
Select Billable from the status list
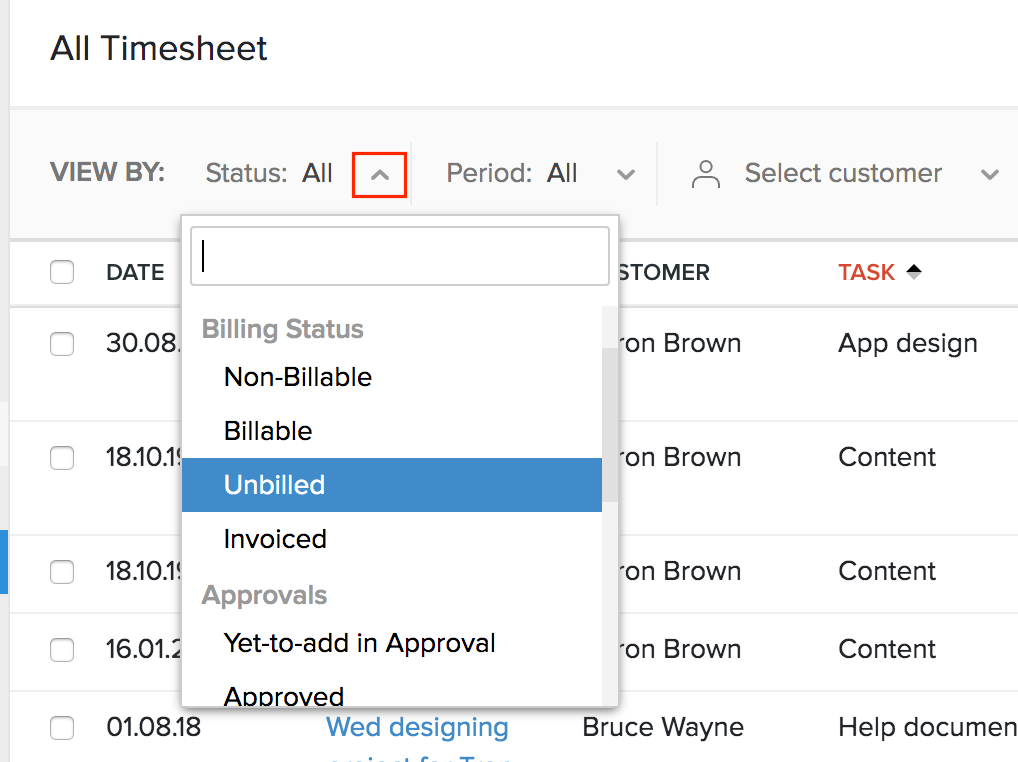[x=268, y=431]
